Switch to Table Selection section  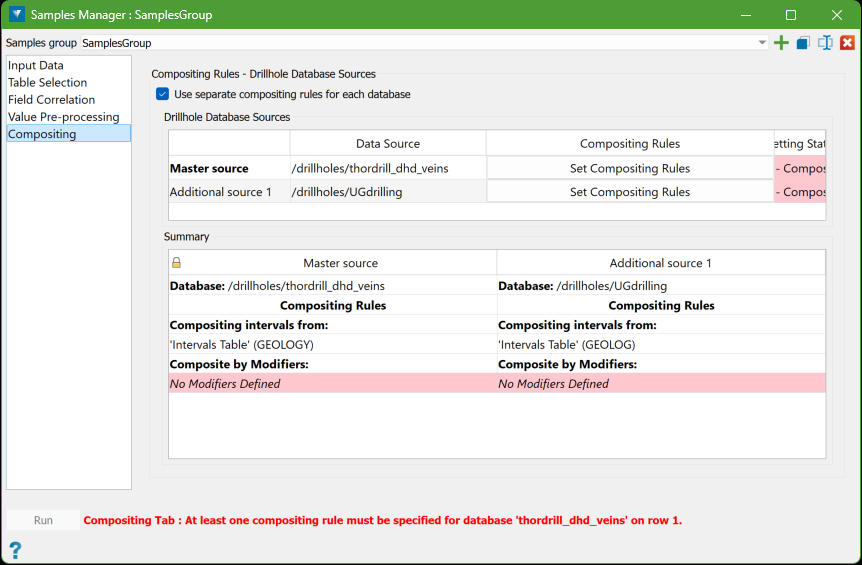pos(47,82)
